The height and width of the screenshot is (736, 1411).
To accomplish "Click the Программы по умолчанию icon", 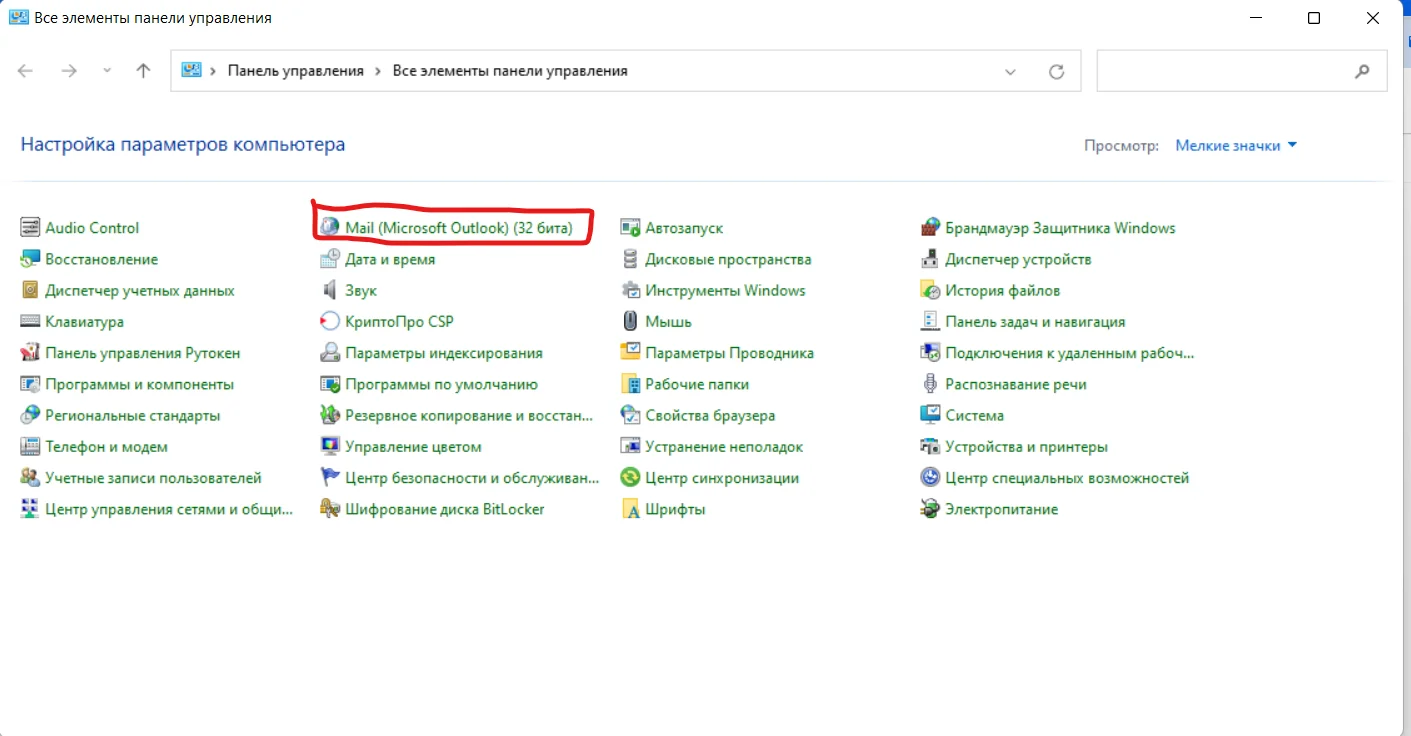I will click(x=330, y=384).
